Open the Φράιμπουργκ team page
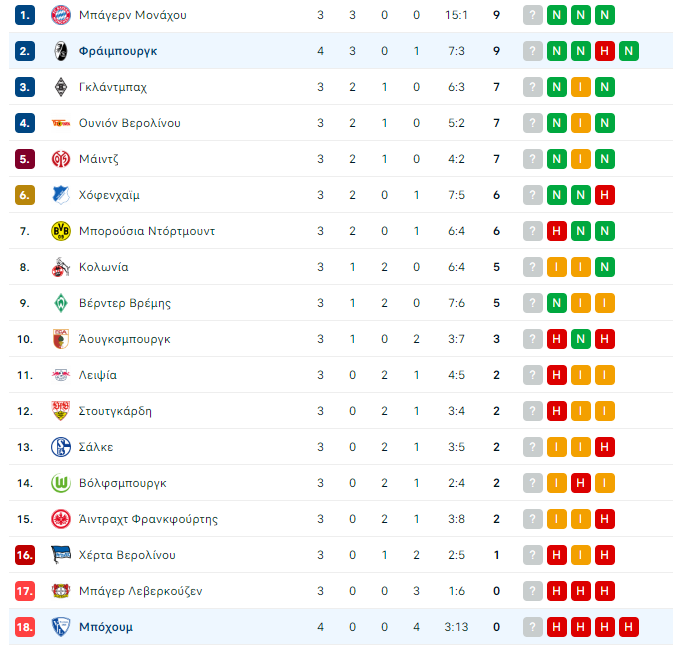This screenshot has height=647, width=677. pyautogui.click(x=118, y=51)
